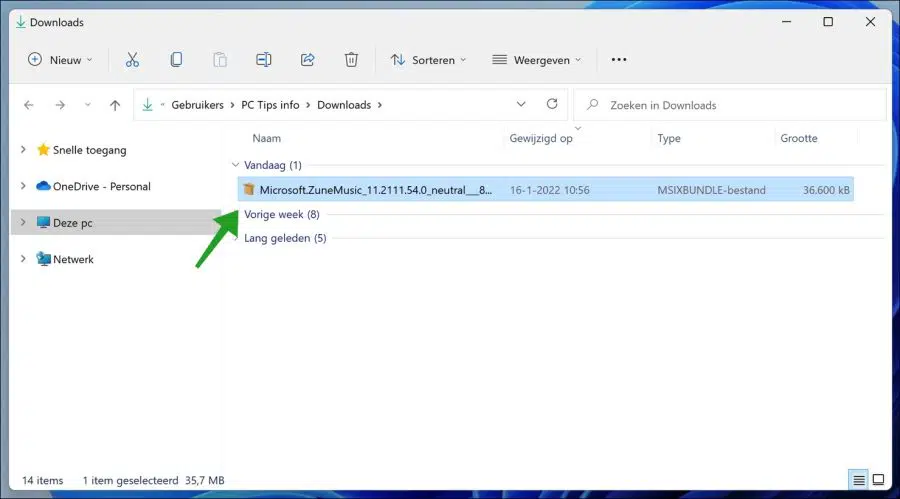900x499 pixels.
Task: Click the Gebruikers breadcrumb
Action: pyautogui.click(x=197, y=105)
